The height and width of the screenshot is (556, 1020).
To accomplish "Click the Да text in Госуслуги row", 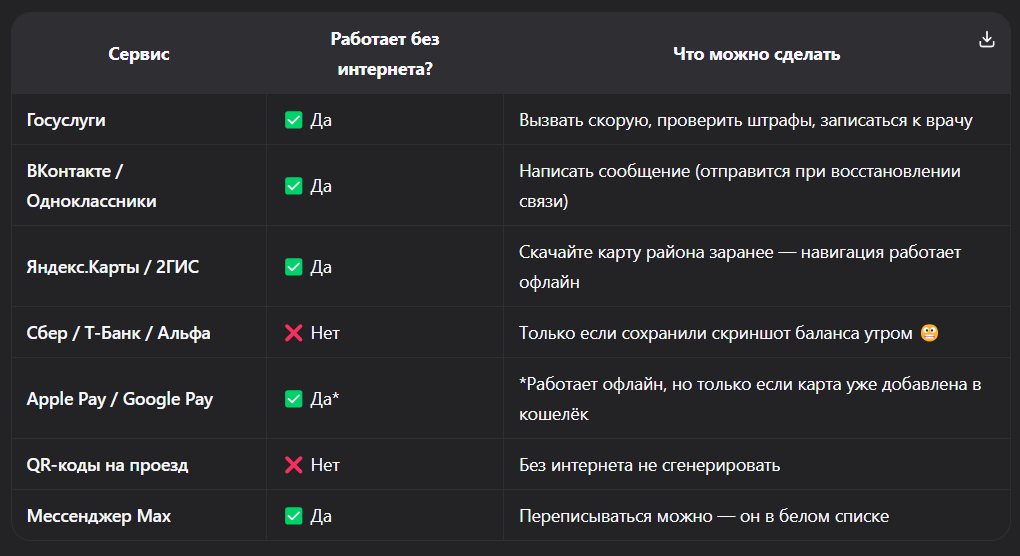I will [321, 120].
